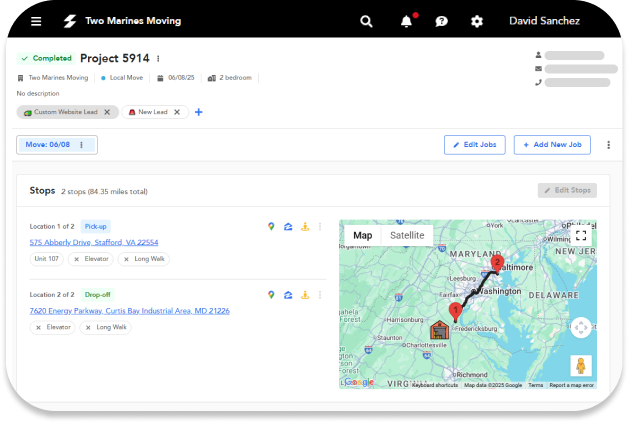Open map pin icon for Location 2
Viewport: 629px width, 423px height.
point(271,295)
